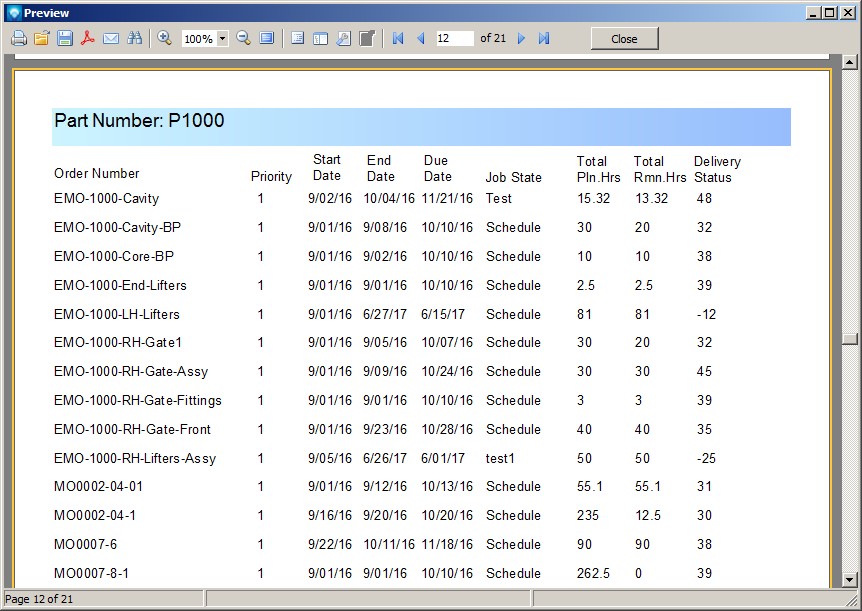Export the report to PDF
The image size is (862, 611).
coord(88,38)
